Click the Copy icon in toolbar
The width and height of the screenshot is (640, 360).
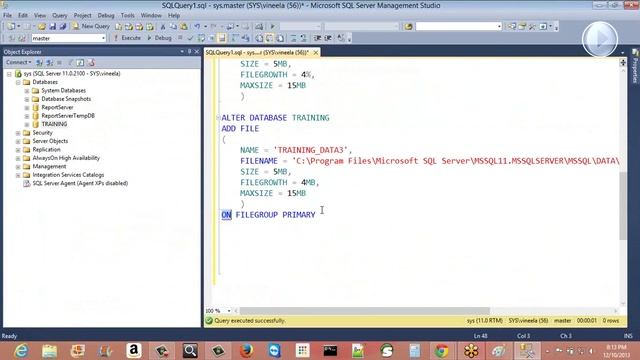173,27
